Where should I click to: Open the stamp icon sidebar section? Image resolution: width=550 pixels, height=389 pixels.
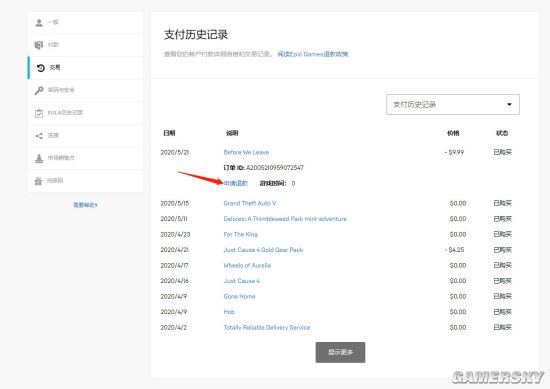[39, 158]
